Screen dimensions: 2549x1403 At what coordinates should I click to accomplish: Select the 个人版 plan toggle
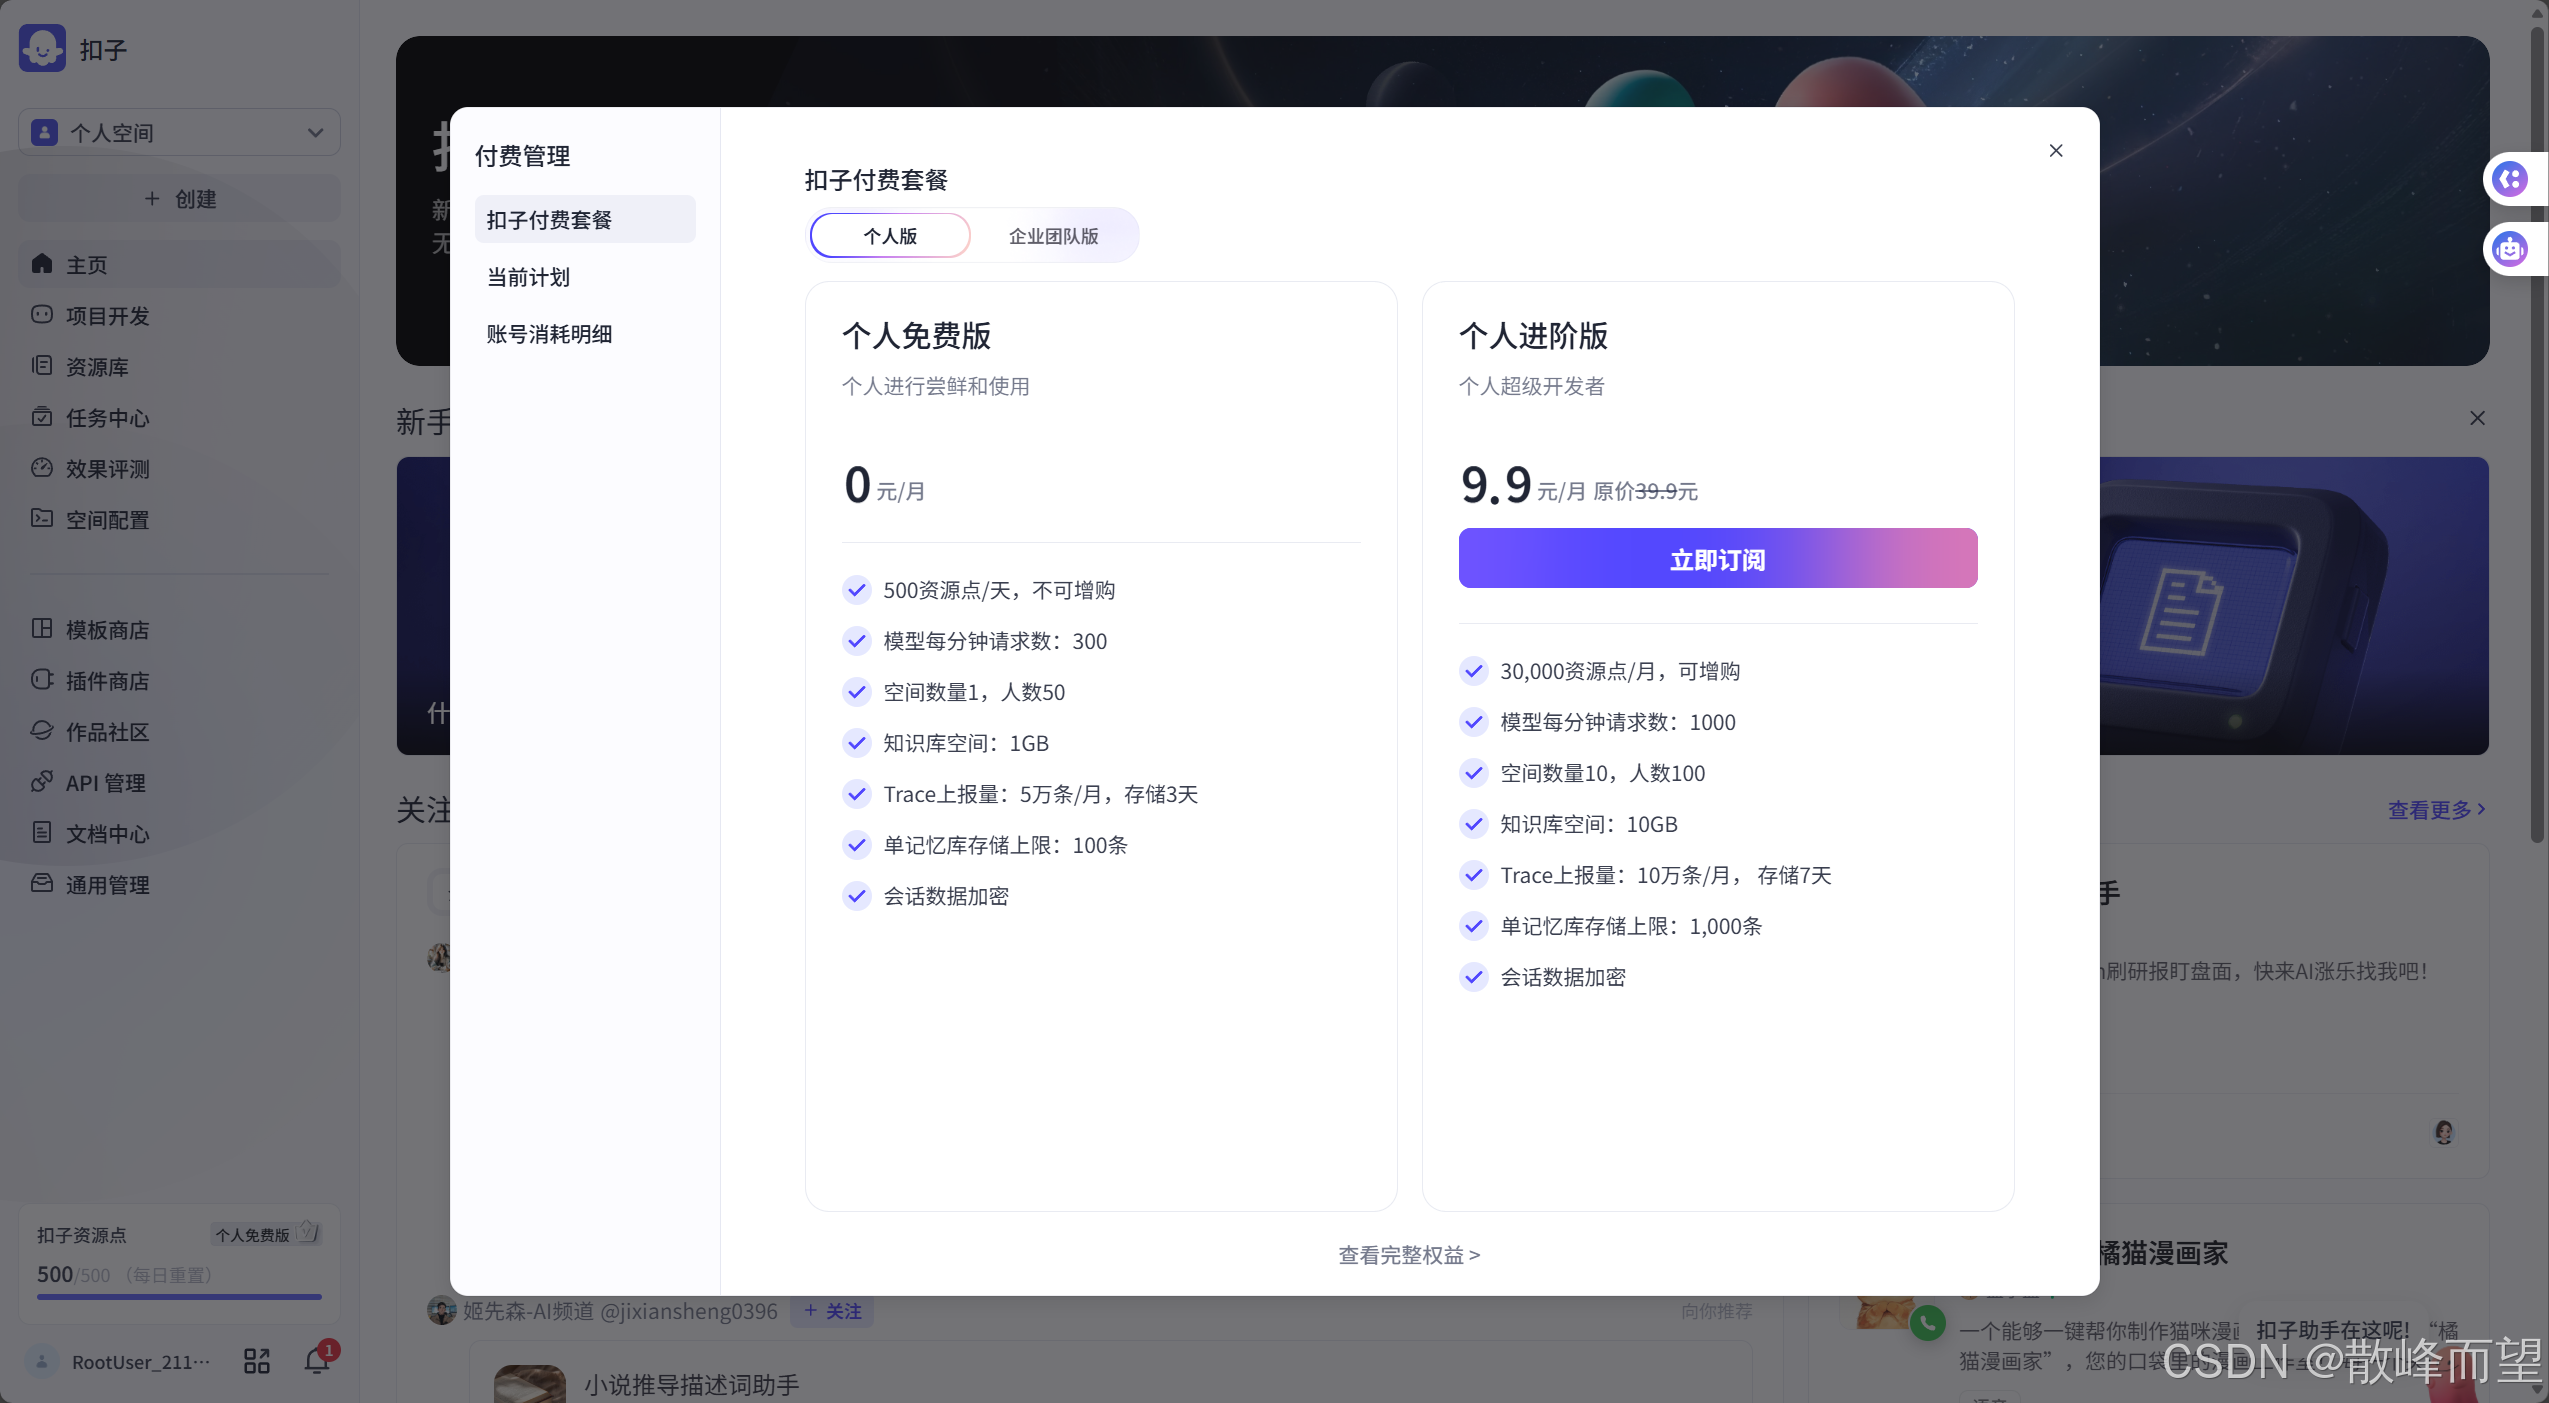(x=889, y=236)
